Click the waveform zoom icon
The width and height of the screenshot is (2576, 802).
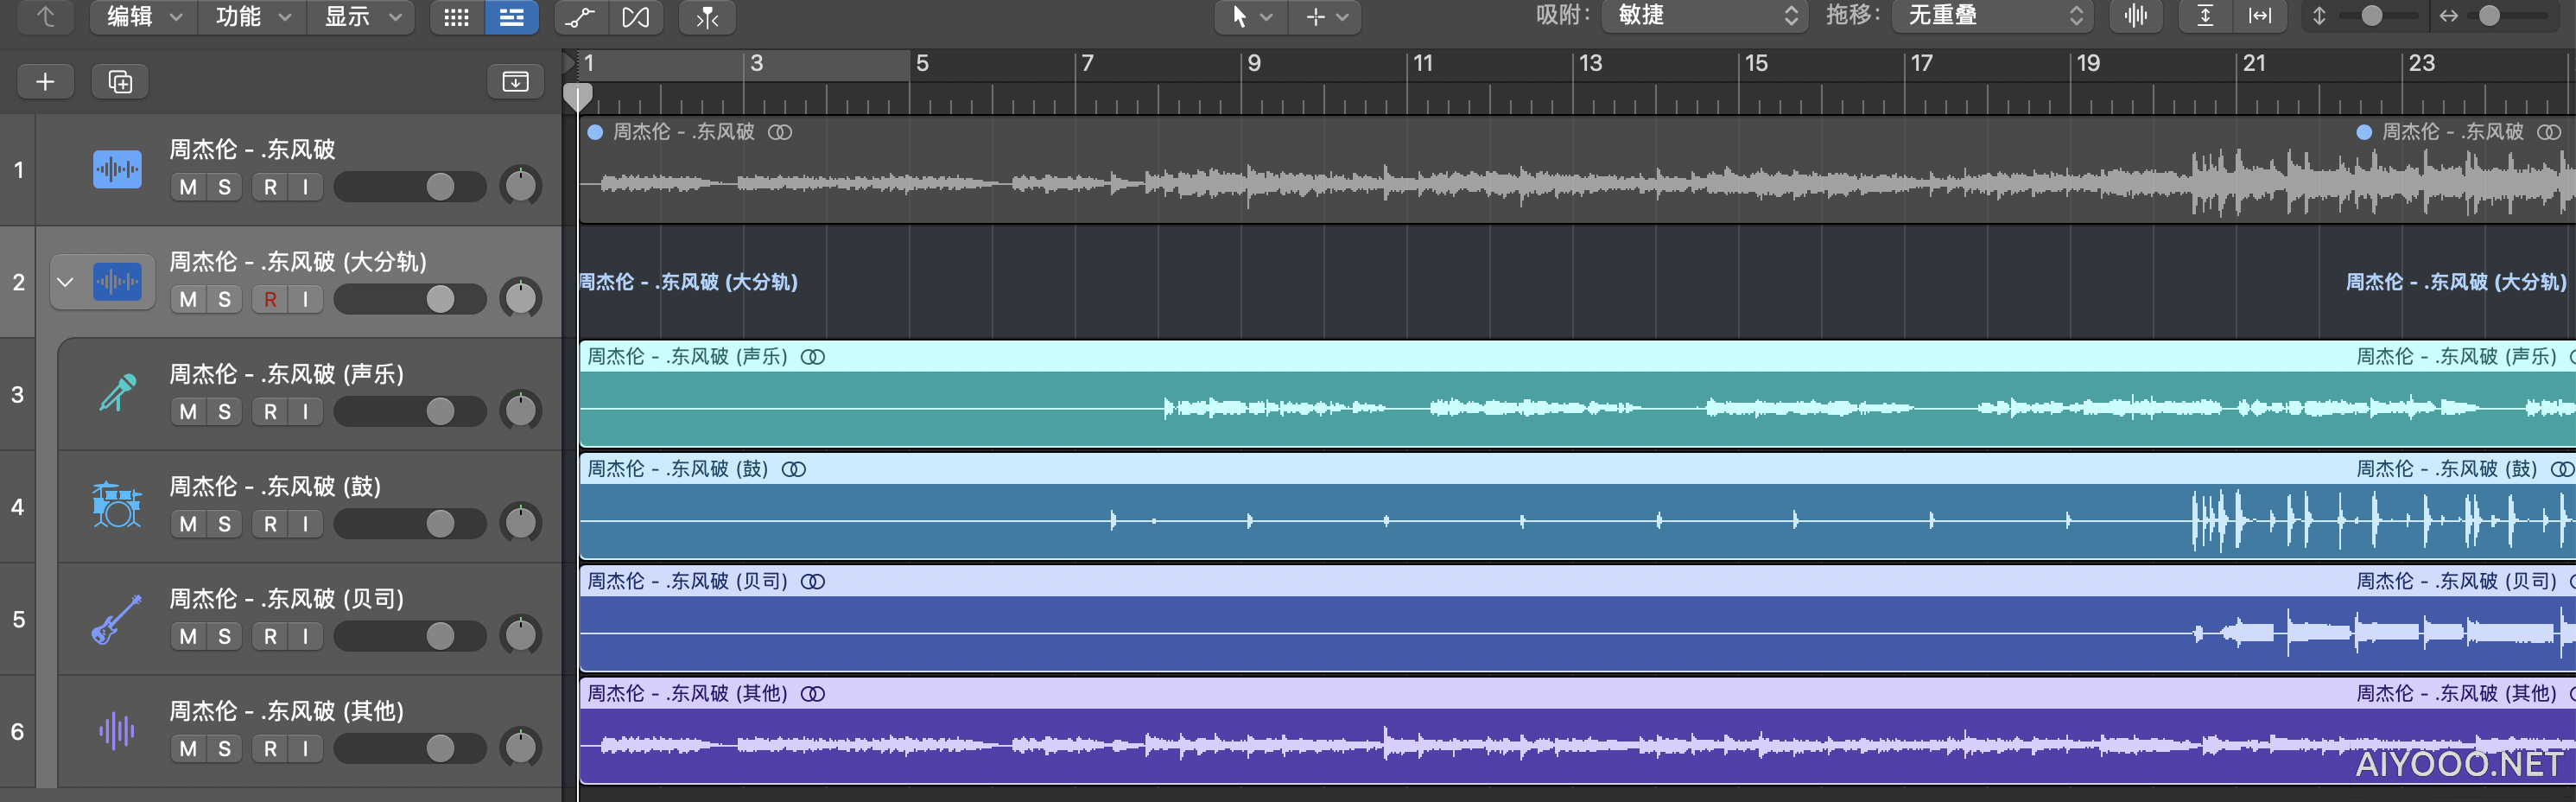click(x=2136, y=16)
